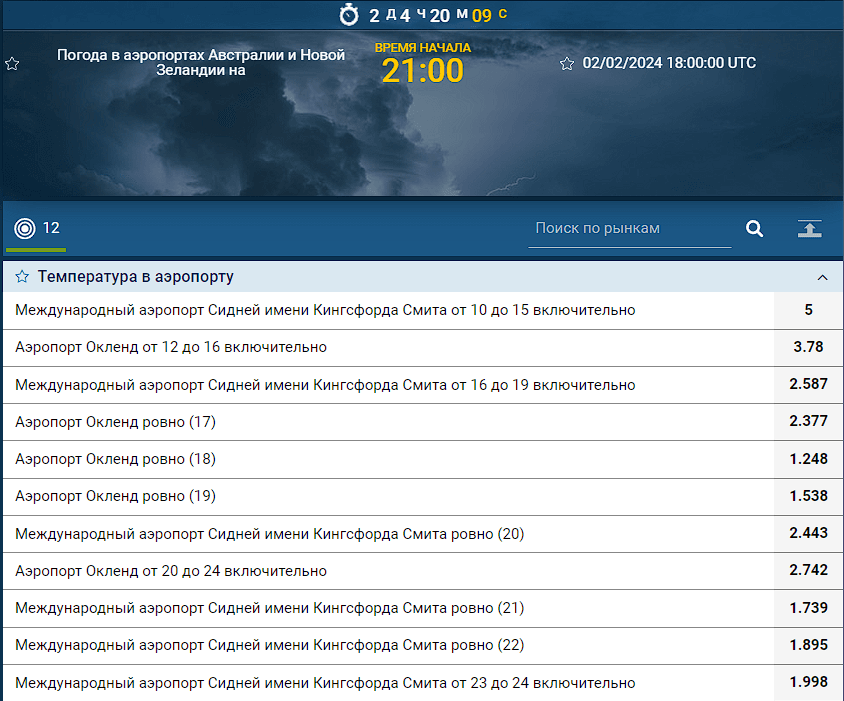This screenshot has width=844, height=701.
Task: Click row text 'Аэропорт Окленд ровно (19)'
Action: 115,496
